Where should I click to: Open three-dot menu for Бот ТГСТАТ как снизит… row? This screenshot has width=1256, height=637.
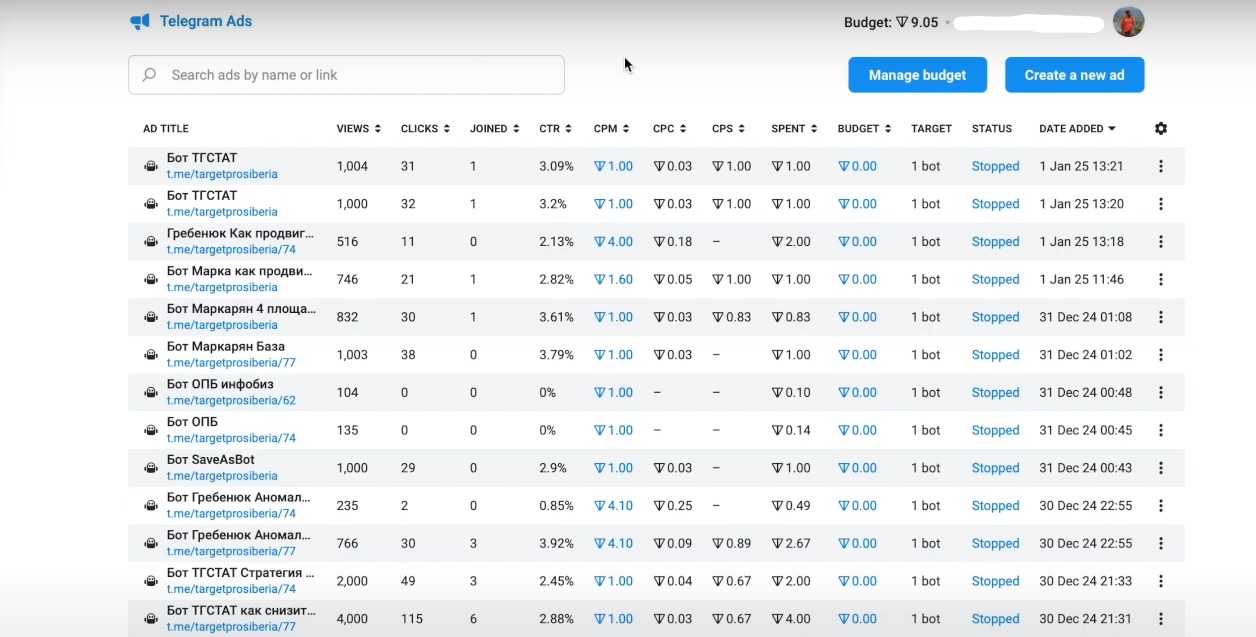[x=1161, y=619]
